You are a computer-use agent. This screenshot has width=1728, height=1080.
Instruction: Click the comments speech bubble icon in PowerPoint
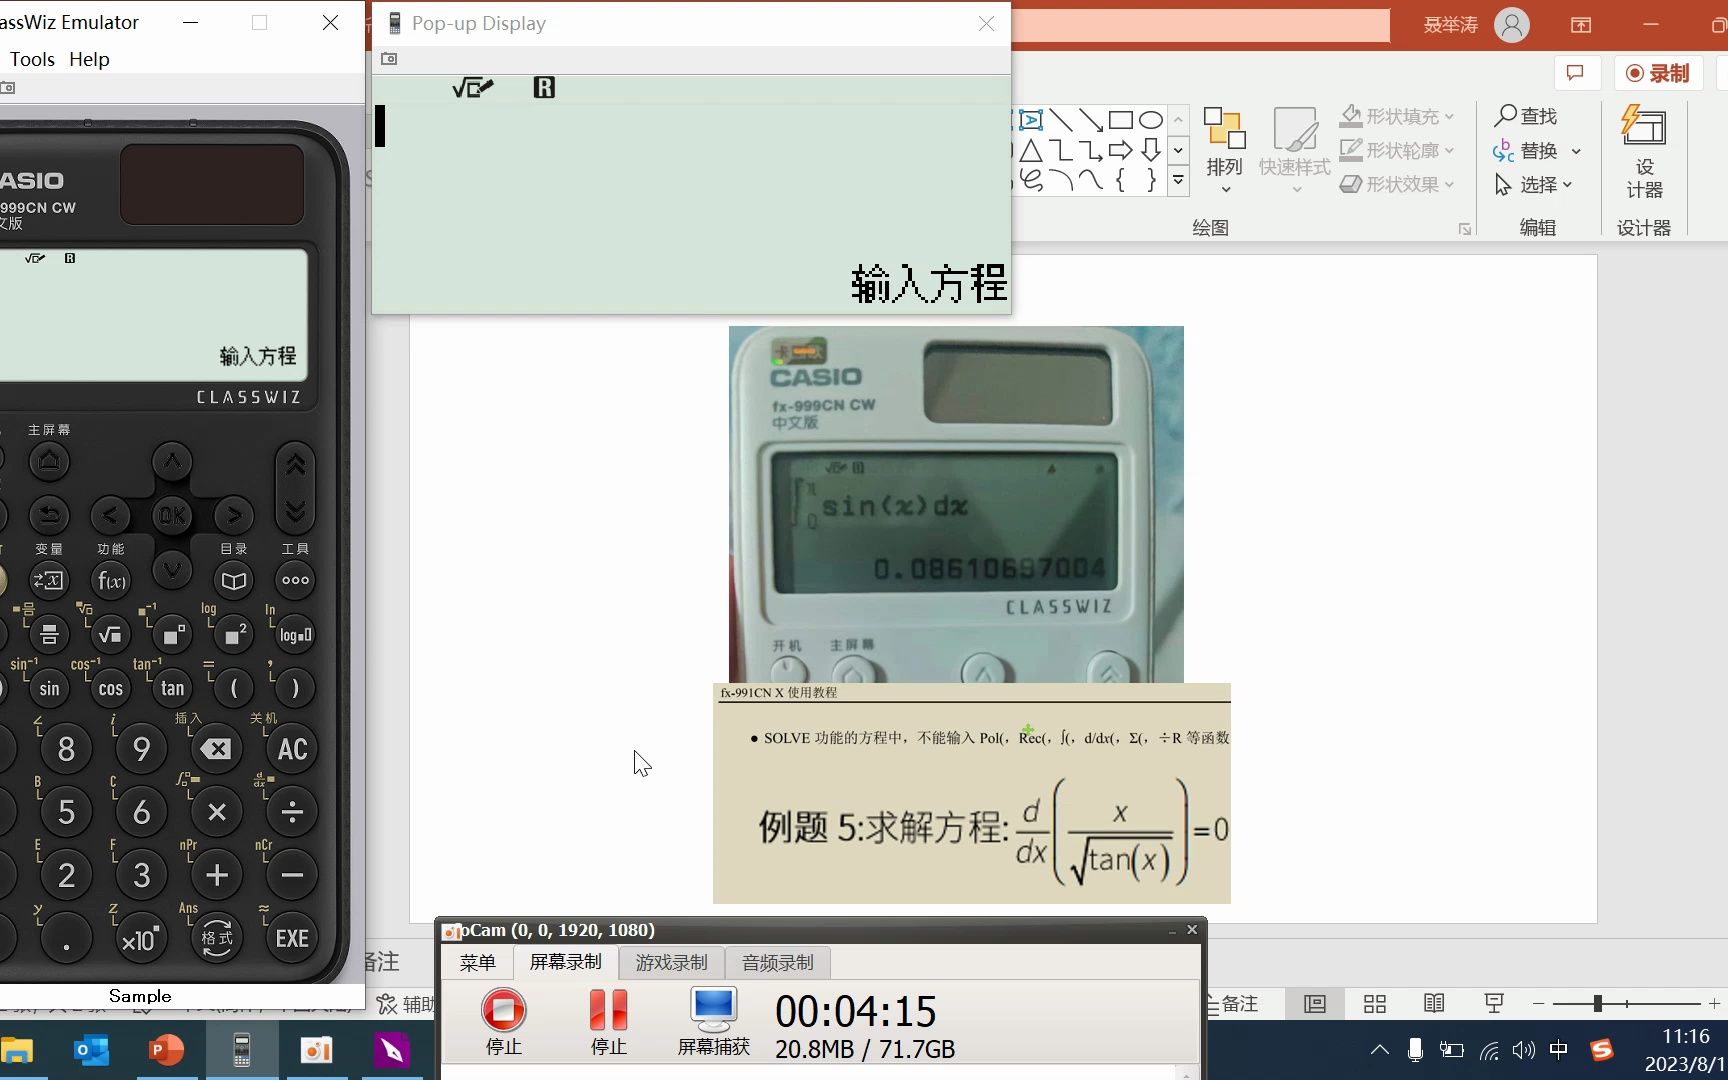[x=1576, y=73]
